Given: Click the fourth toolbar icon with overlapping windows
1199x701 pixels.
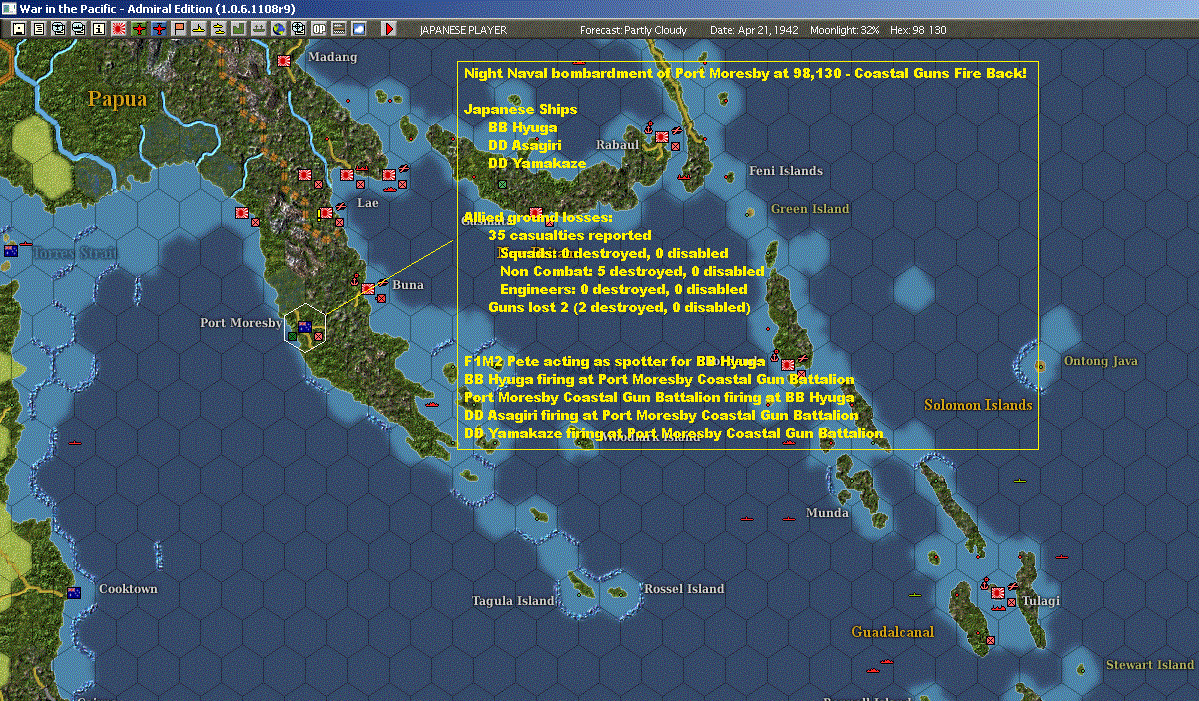Looking at the screenshot, I should (x=79, y=29).
